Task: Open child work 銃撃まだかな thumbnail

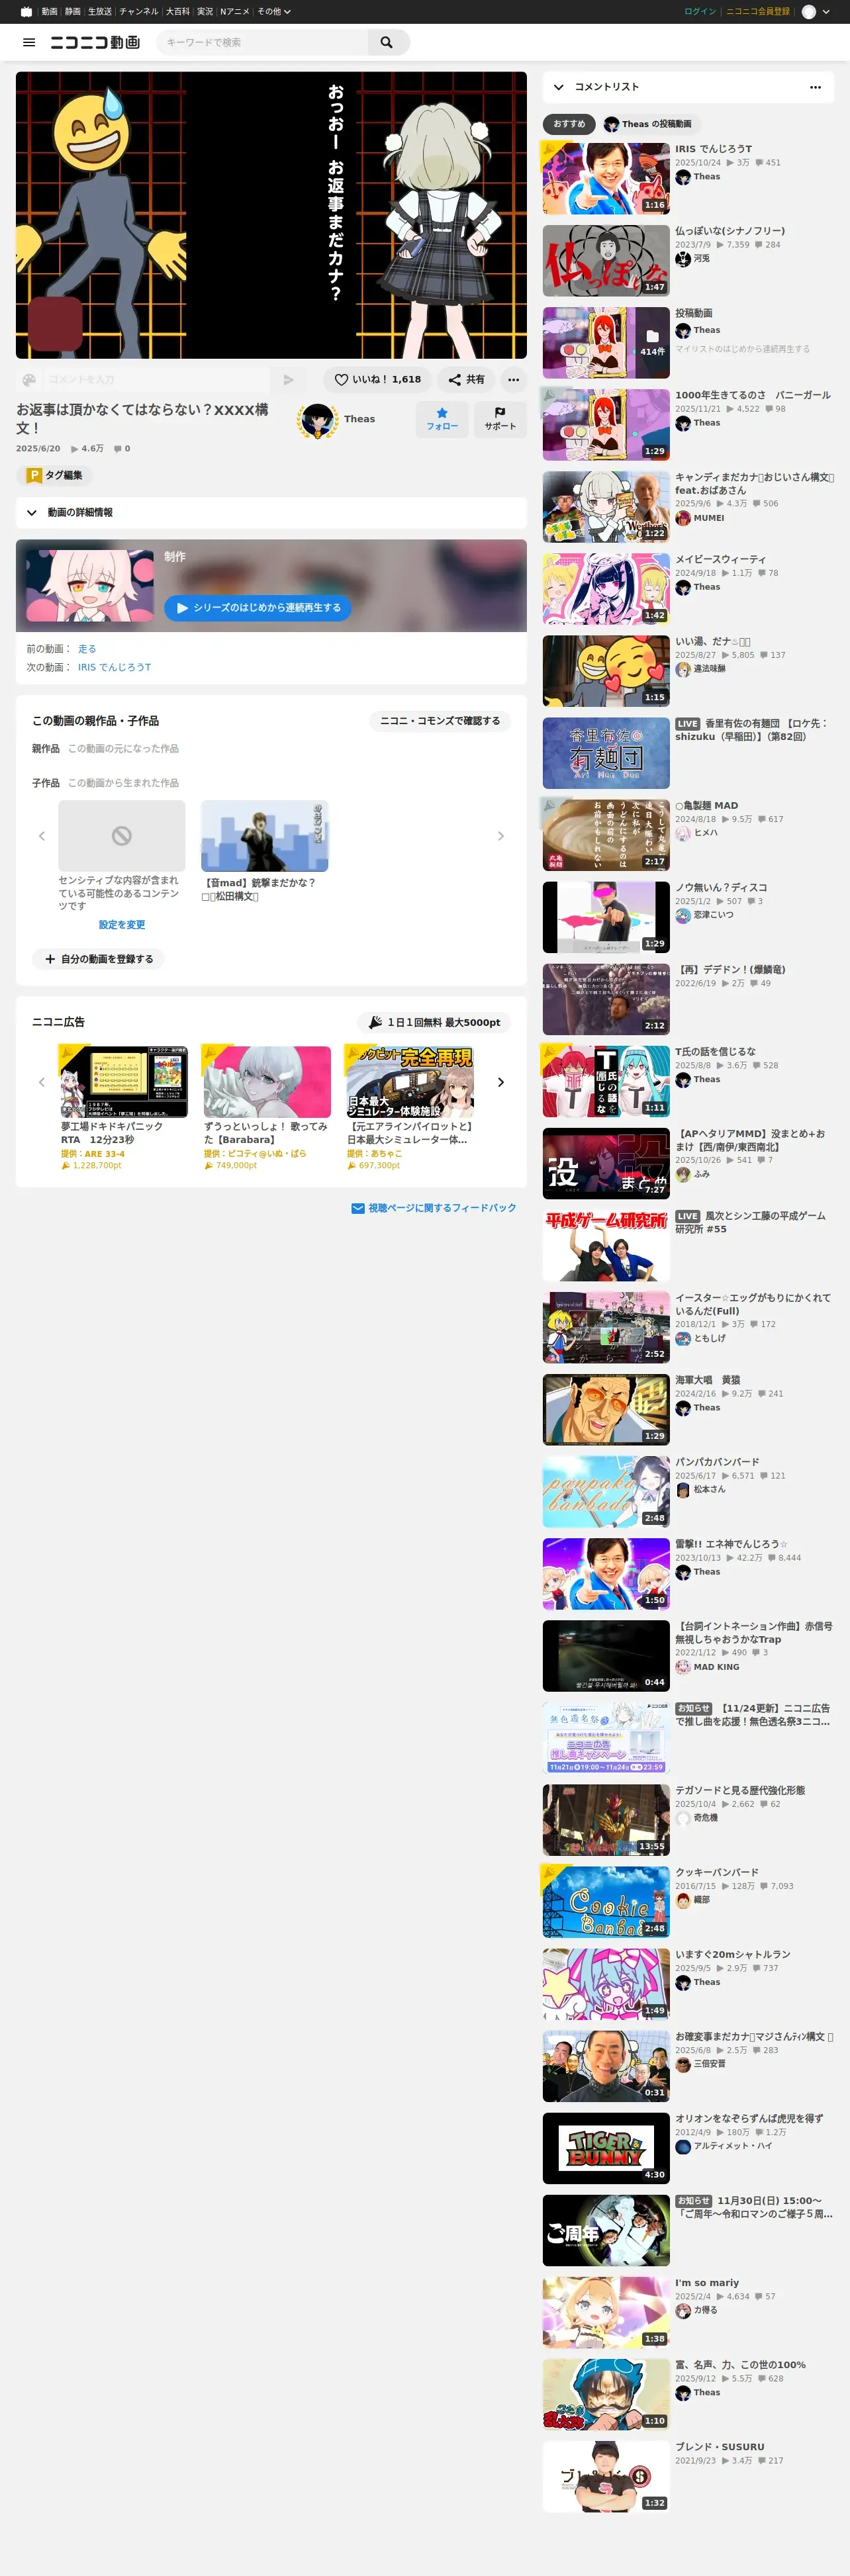Action: coord(265,836)
